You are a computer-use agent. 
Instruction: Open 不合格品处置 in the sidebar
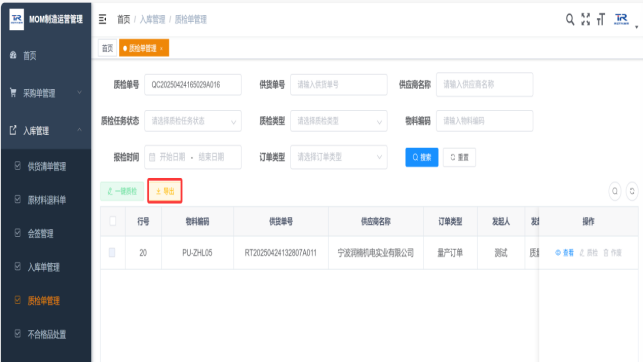(x=46, y=334)
